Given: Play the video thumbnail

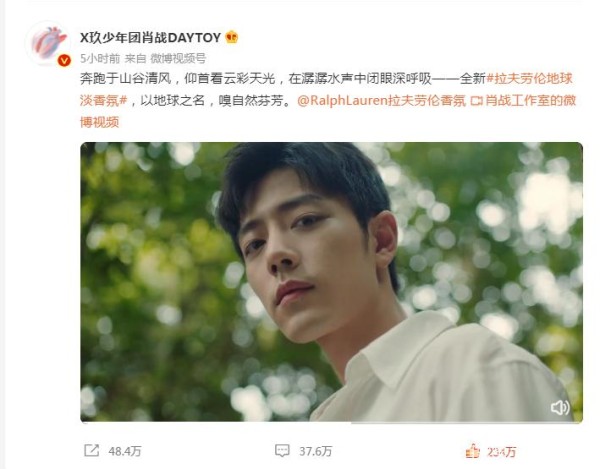Looking at the screenshot, I should point(331,282).
